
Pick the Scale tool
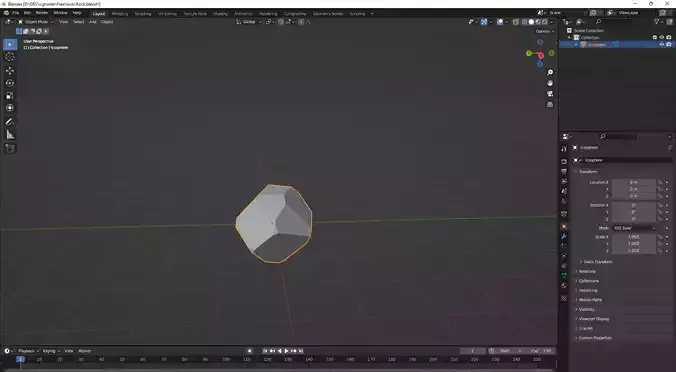[x=10, y=96]
